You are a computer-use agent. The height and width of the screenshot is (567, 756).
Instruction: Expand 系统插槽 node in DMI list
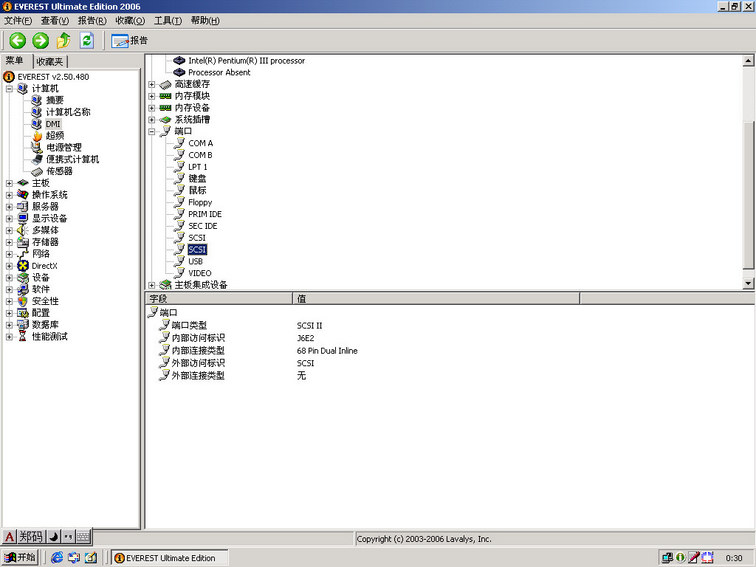152,120
